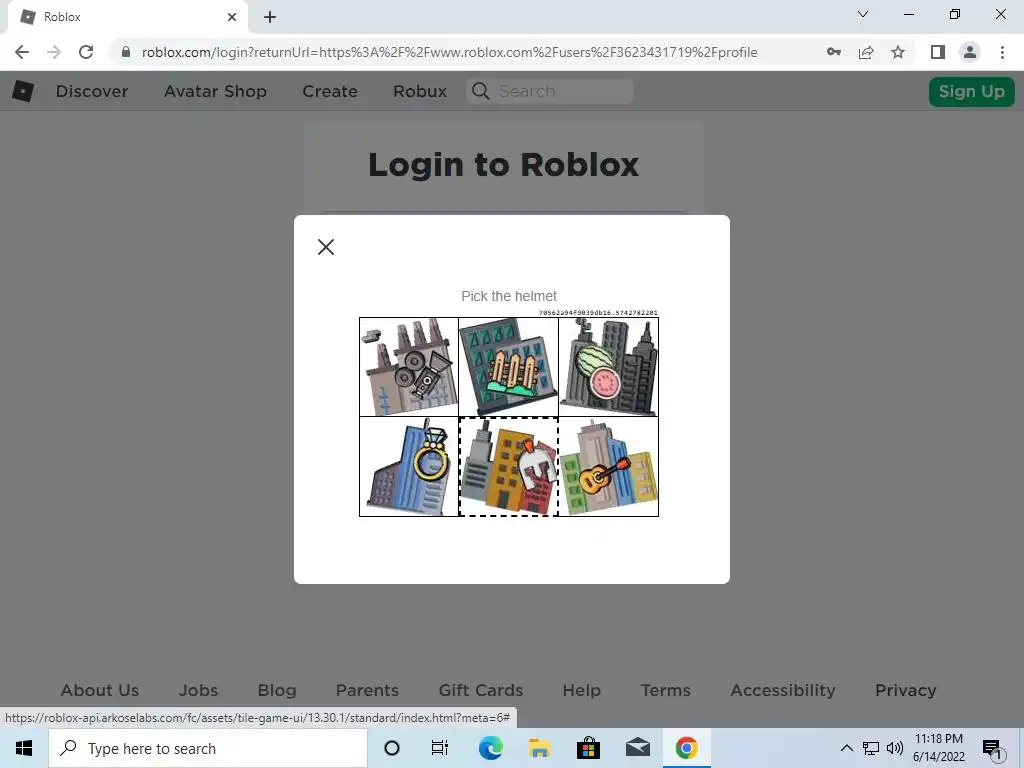The width and height of the screenshot is (1024, 768).
Task: Select the watermelon tile
Action: (609, 367)
